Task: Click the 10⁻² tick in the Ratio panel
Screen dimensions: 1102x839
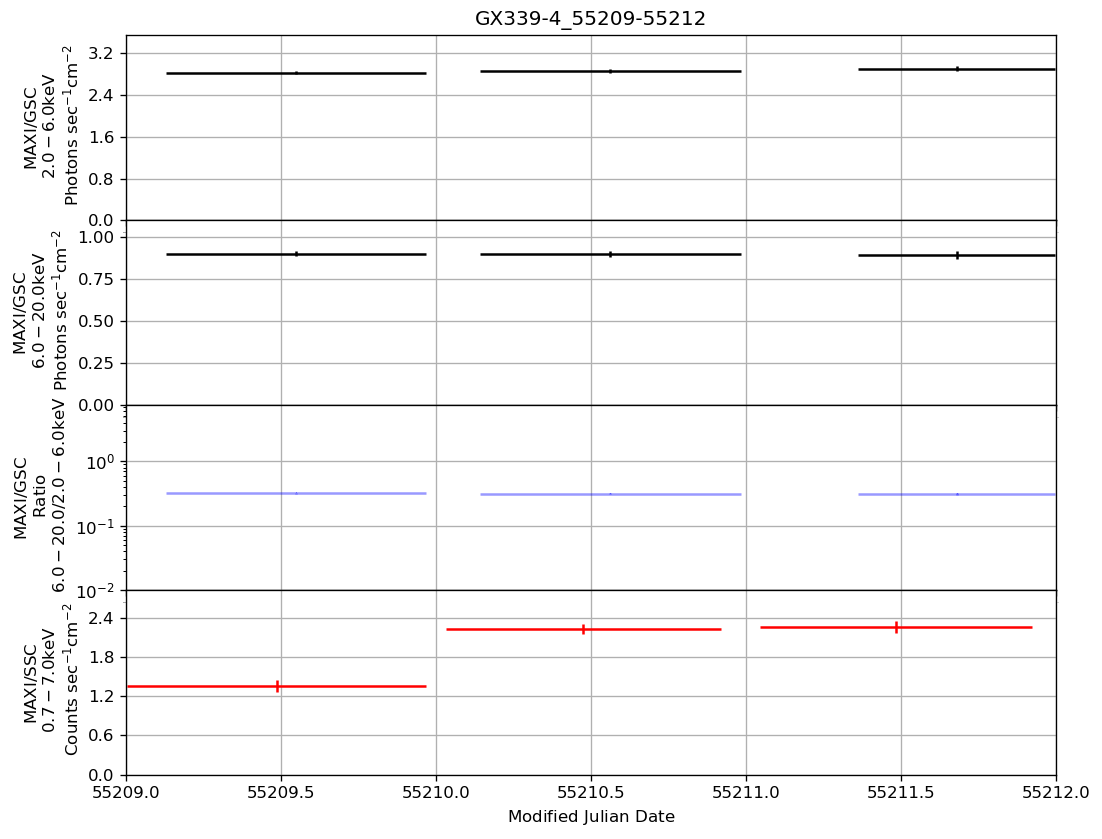Action: pyautogui.click(x=98, y=591)
